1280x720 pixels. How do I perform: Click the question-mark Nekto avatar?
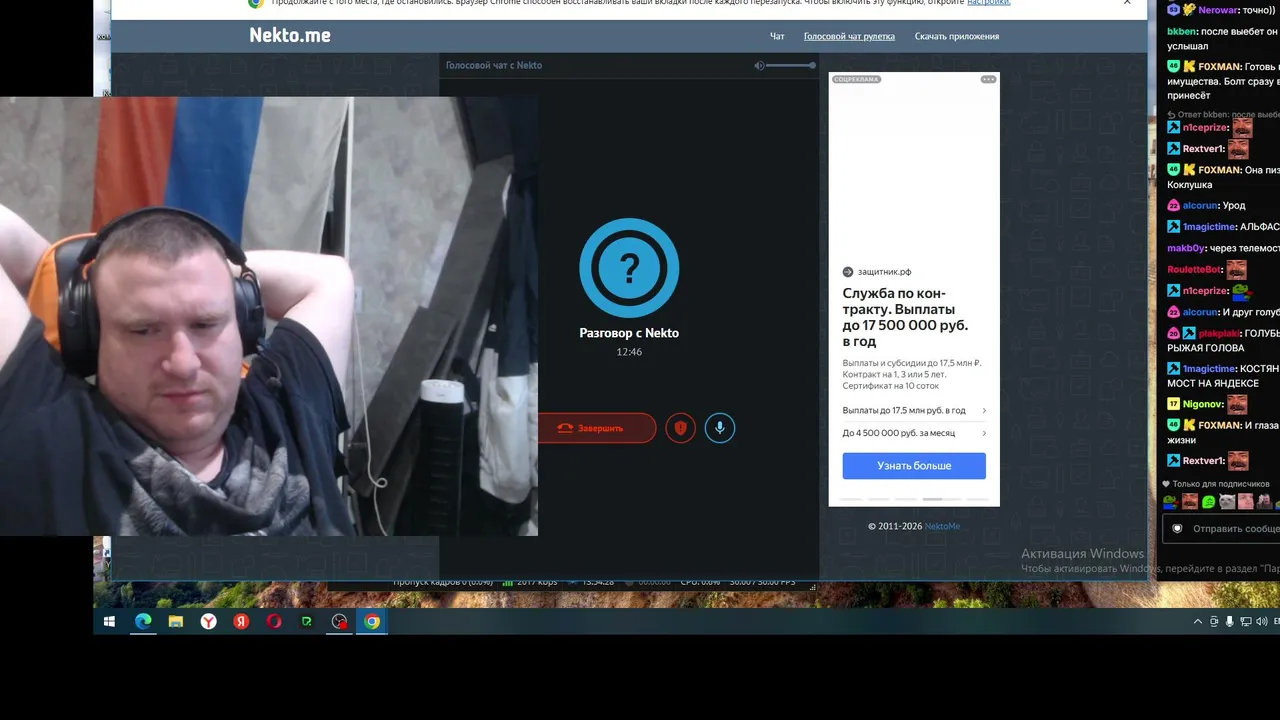[629, 267]
